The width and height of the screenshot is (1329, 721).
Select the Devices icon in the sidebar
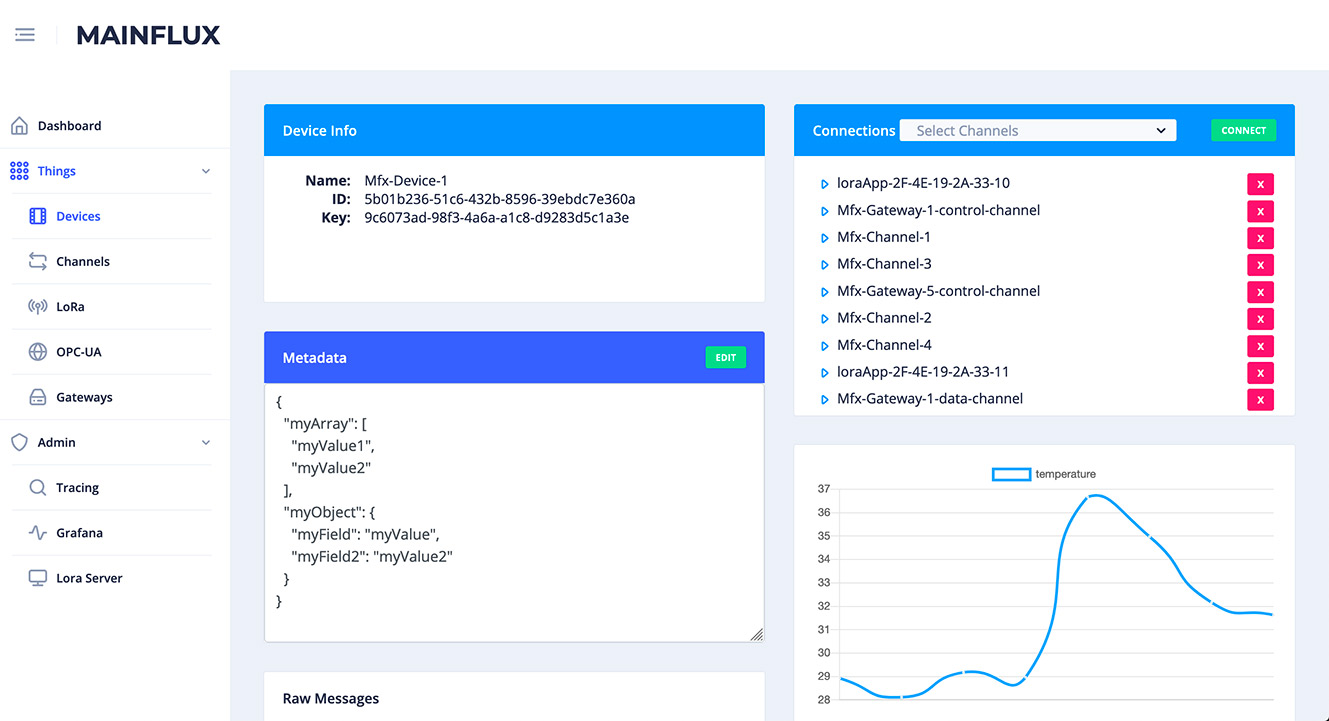coord(38,216)
